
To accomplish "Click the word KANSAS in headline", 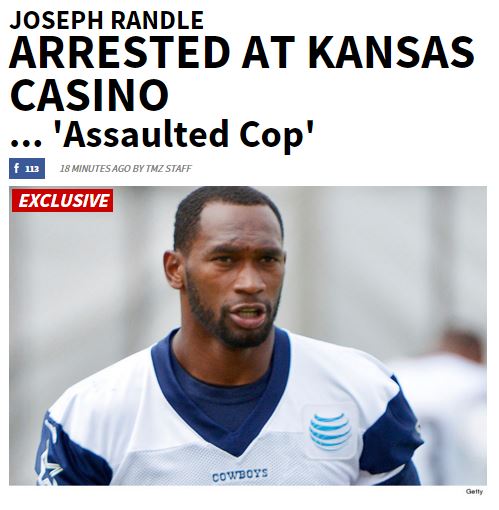I will coord(391,53).
